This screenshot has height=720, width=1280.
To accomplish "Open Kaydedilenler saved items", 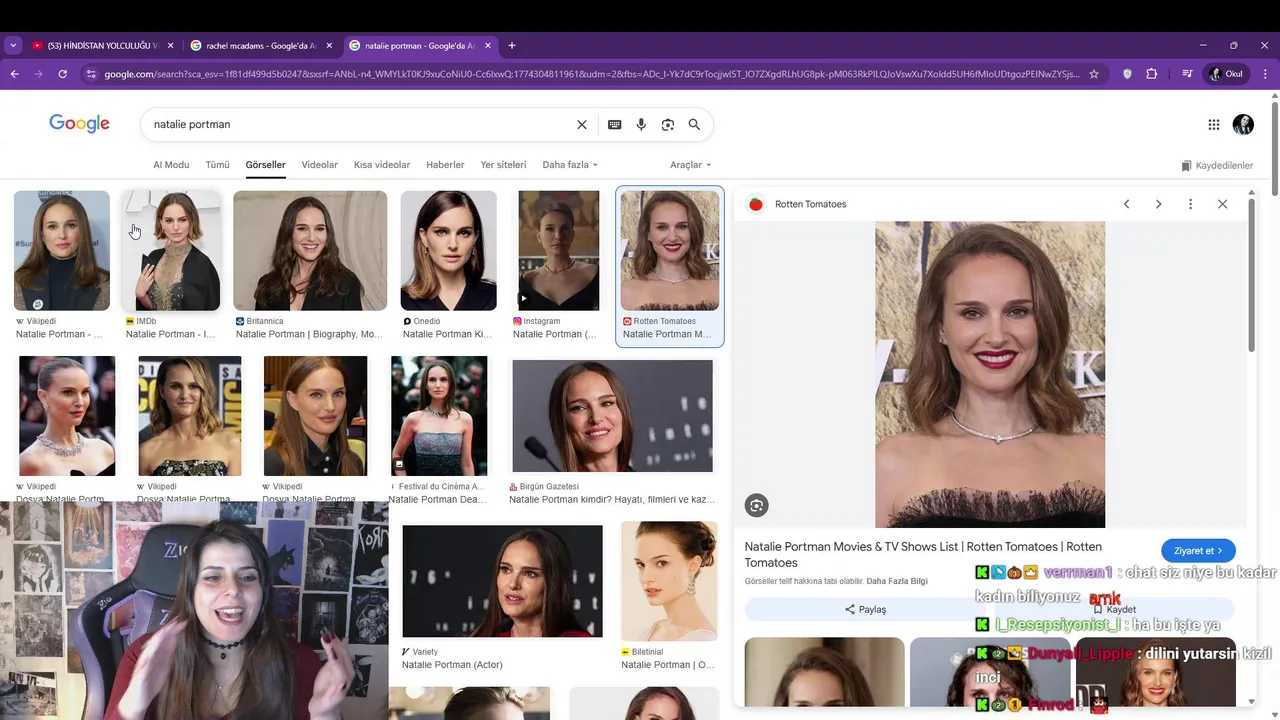I will [1217, 166].
